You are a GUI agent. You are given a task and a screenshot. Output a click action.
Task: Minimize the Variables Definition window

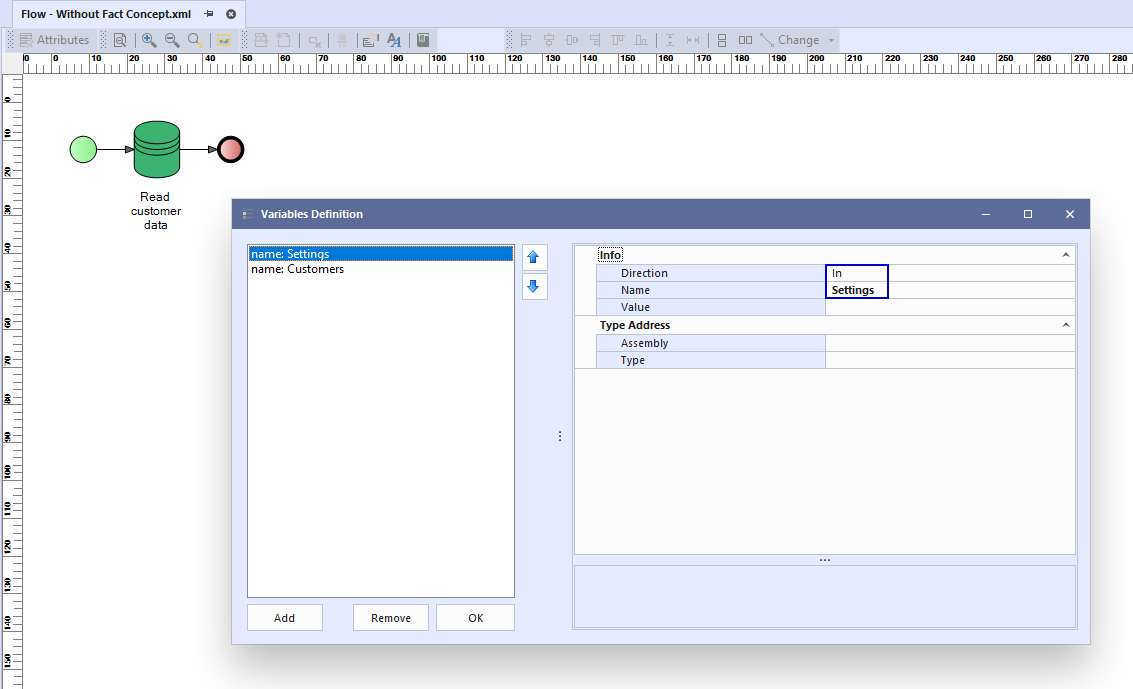(x=986, y=214)
